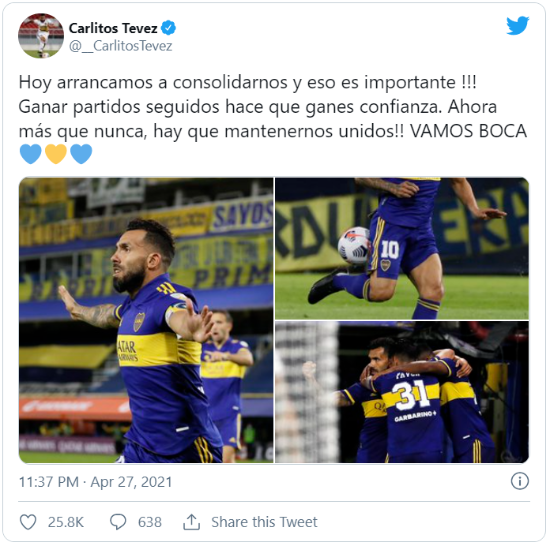Click the Carlitos Tevez display name
This screenshot has width=550, height=546.
[x=113, y=28]
